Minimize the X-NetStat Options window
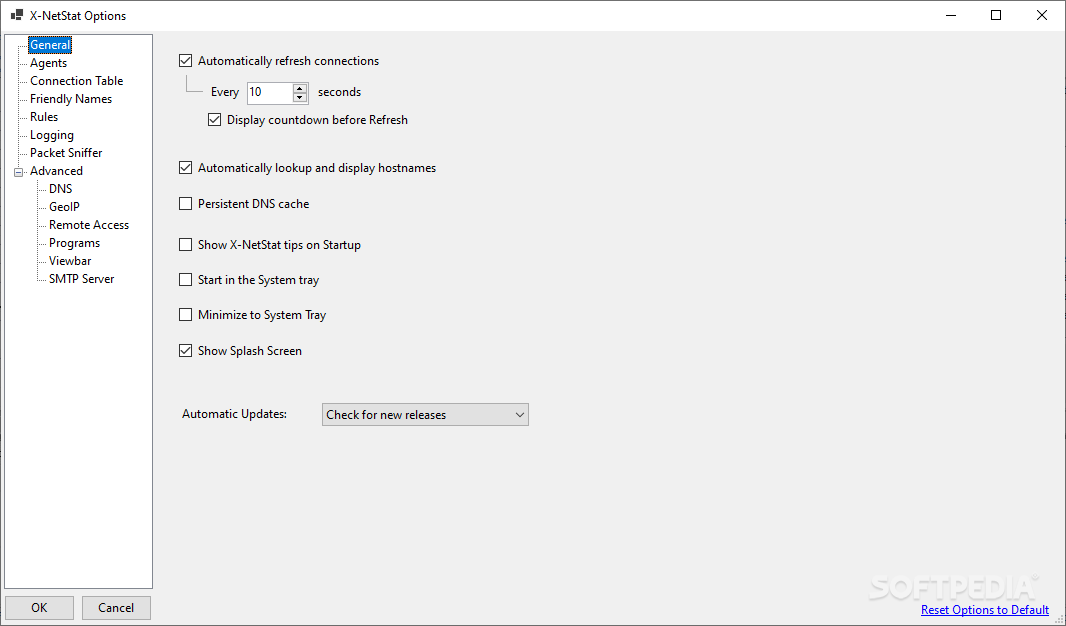The height and width of the screenshot is (626, 1066). pos(950,15)
